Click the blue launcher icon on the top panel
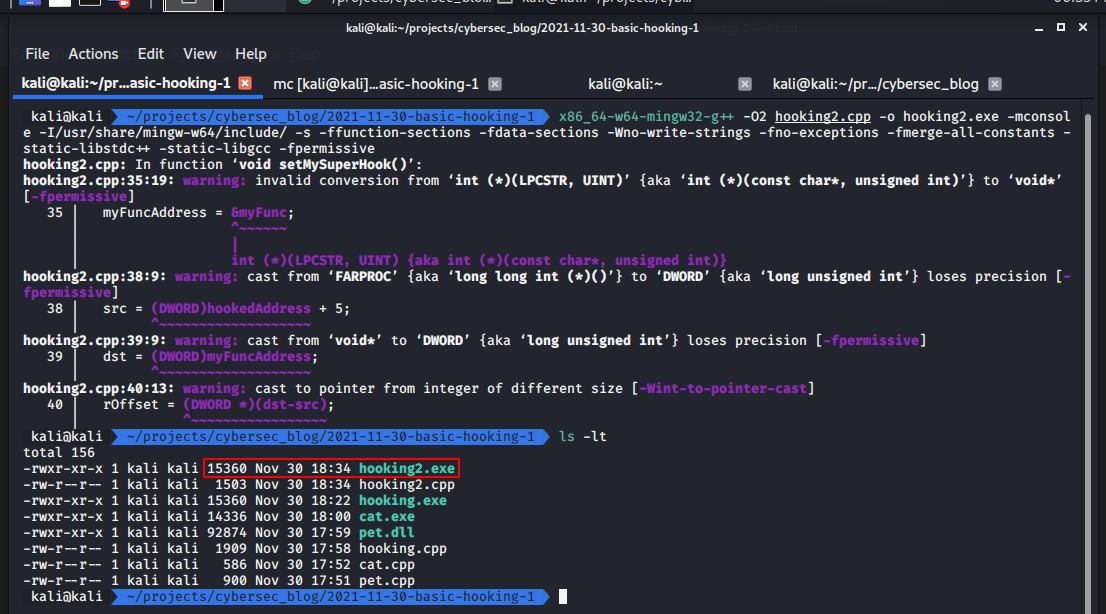This screenshot has height=614, width=1106. 28,4
